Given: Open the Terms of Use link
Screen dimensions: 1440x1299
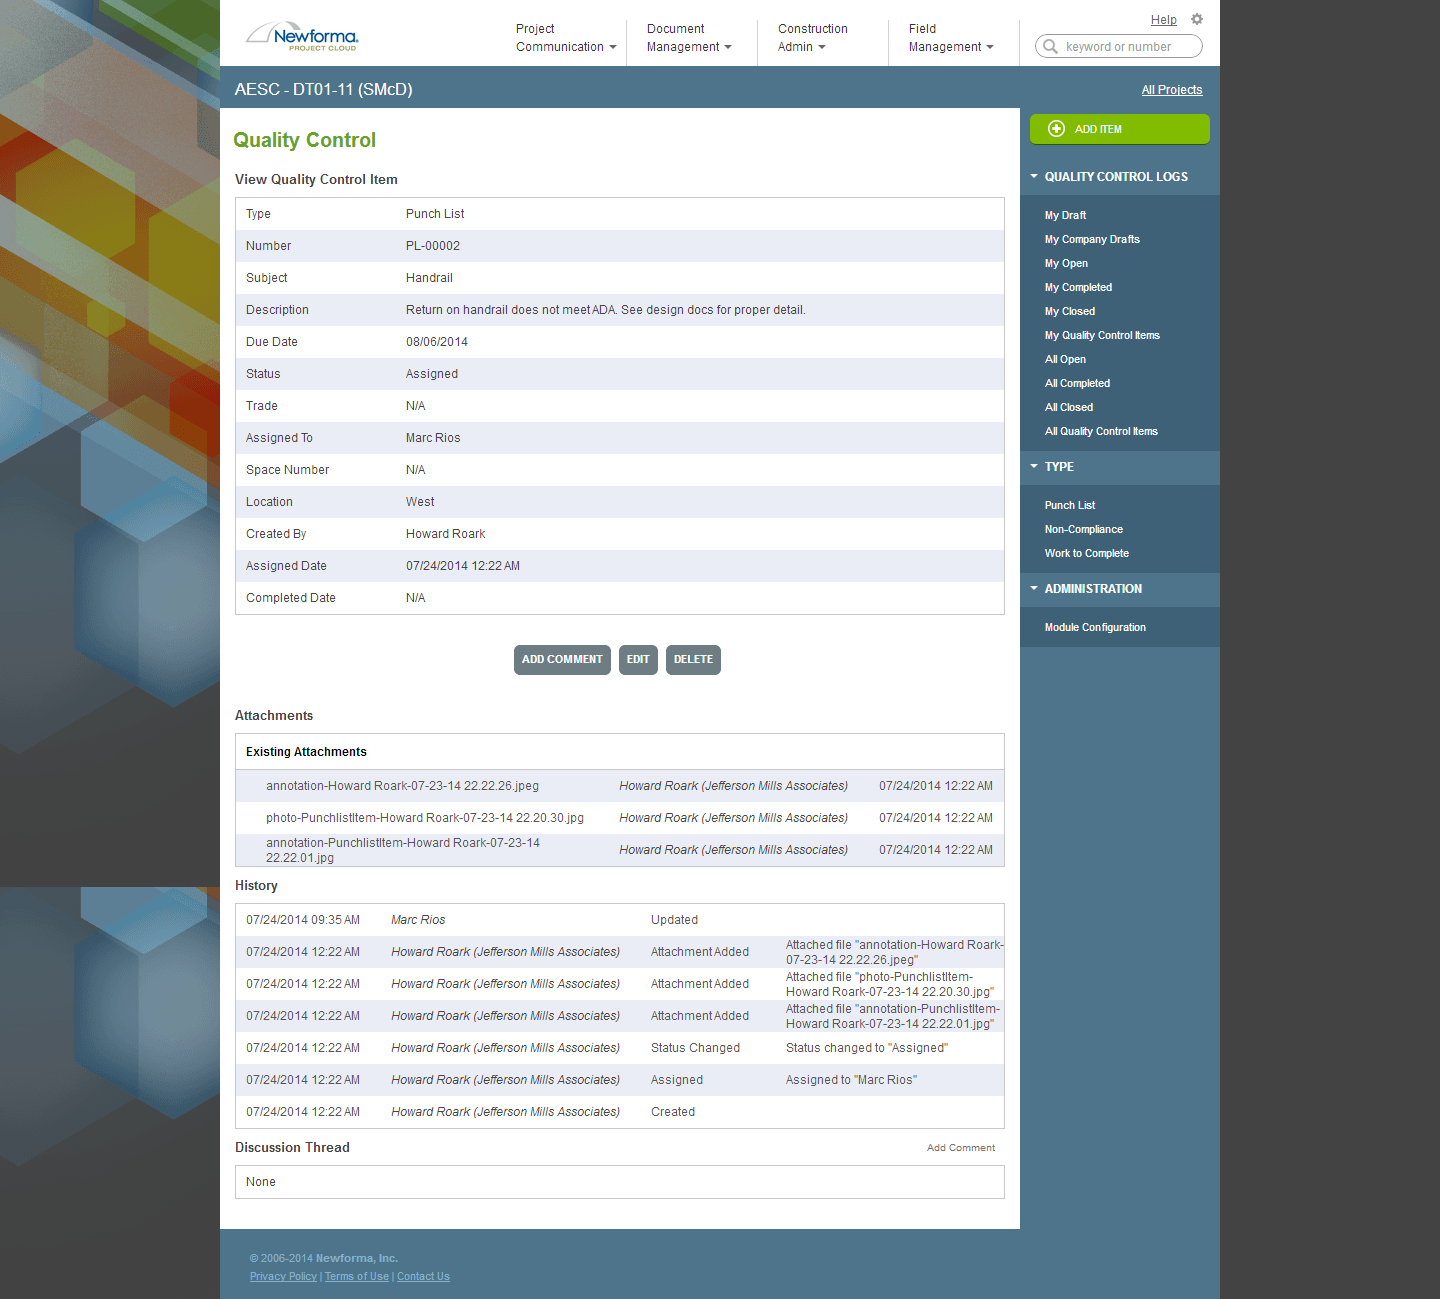Looking at the screenshot, I should pos(357,1276).
